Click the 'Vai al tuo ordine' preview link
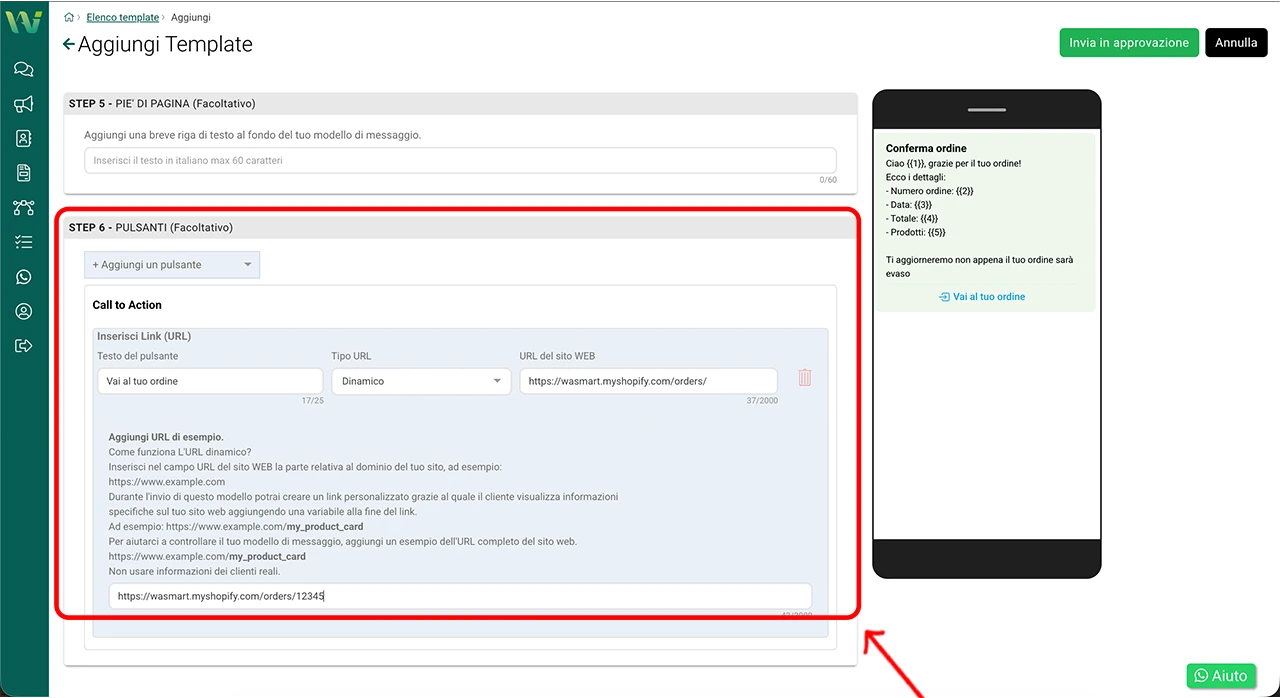 [x=982, y=297]
